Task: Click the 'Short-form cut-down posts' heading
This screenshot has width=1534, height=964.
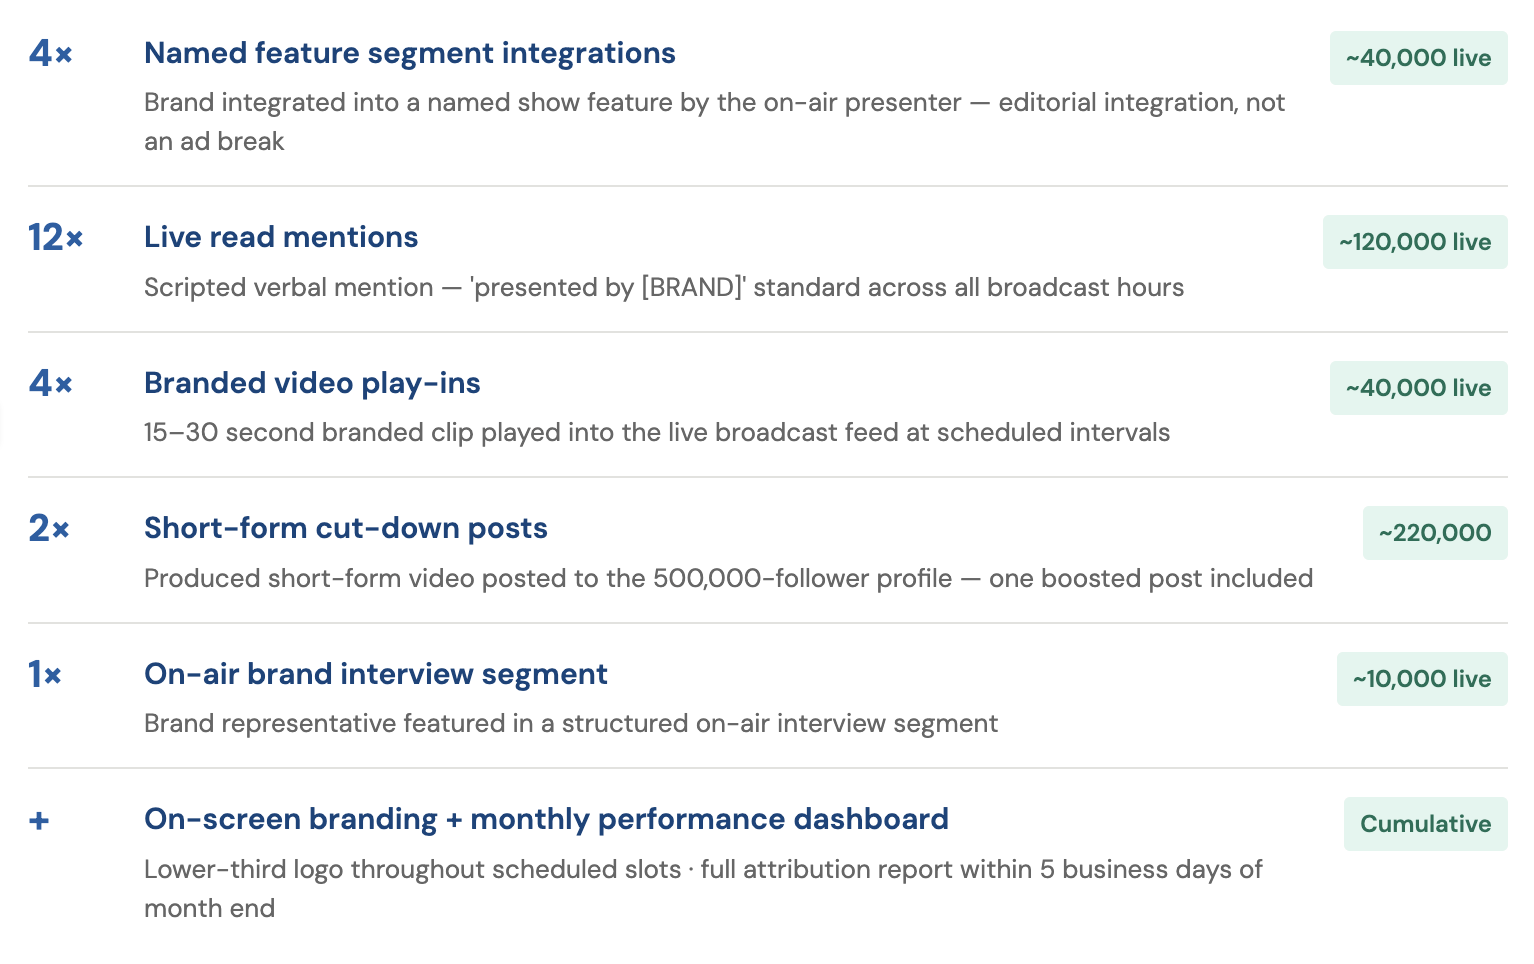Action: click(346, 528)
